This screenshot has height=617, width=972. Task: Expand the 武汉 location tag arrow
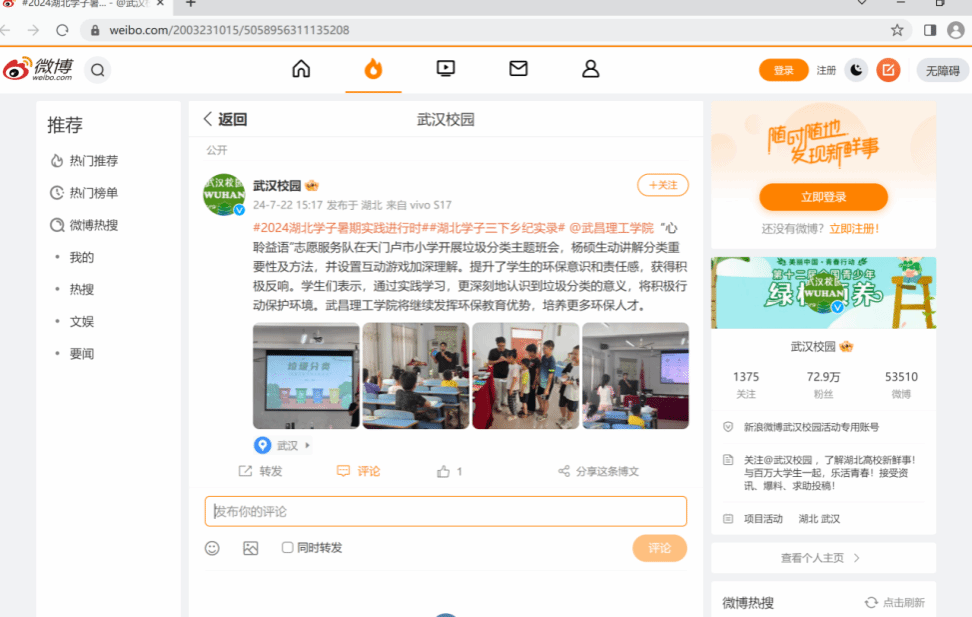tap(307, 446)
